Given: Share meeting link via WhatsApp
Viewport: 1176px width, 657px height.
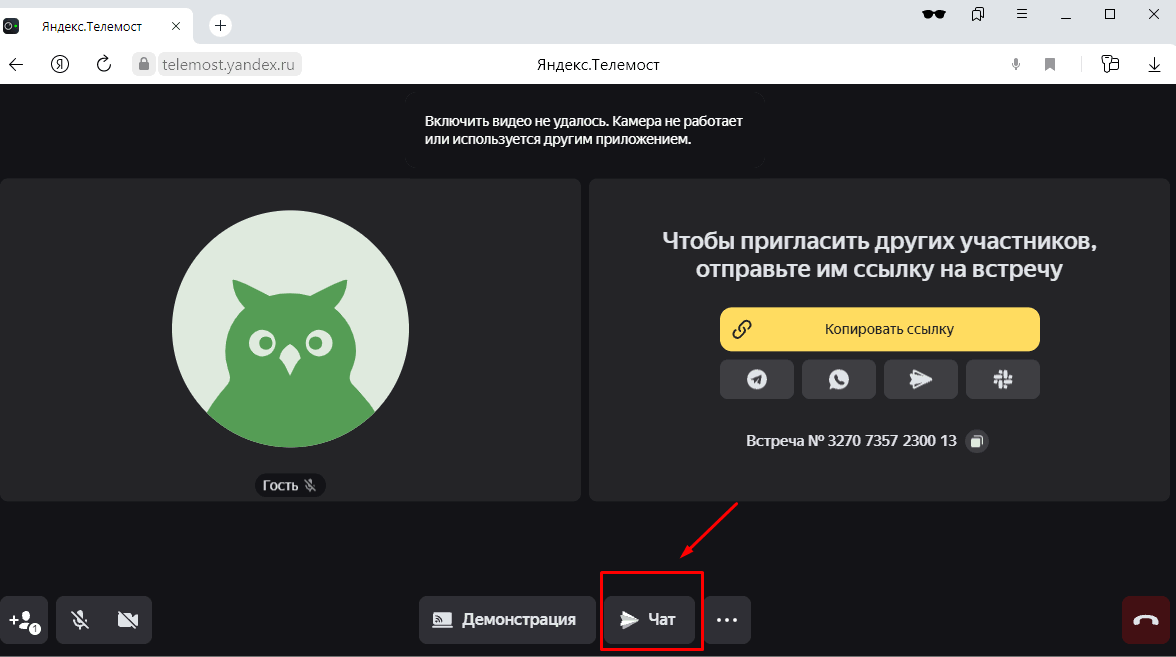Looking at the screenshot, I should coord(838,380).
